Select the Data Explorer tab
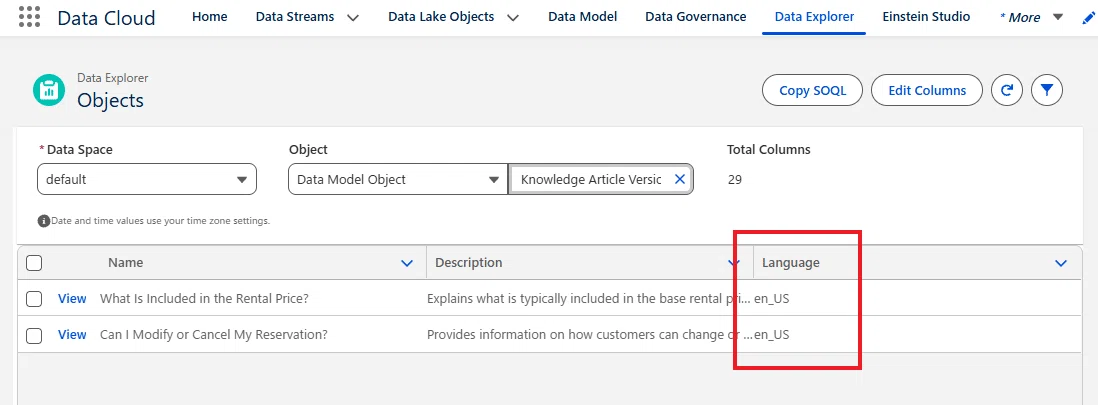This screenshot has width=1098, height=405. 814,17
